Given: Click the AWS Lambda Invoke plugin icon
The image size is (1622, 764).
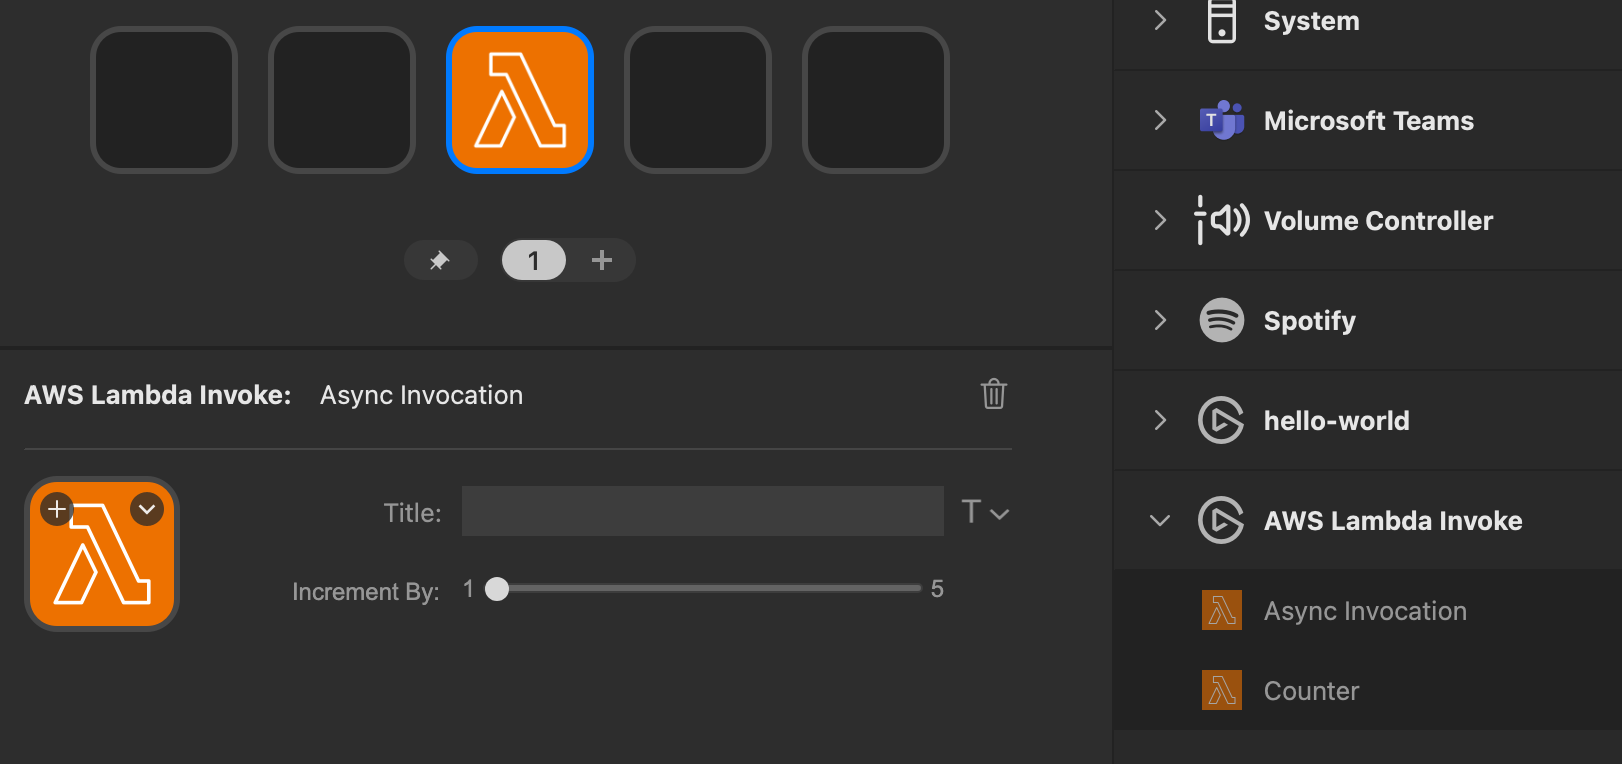Looking at the screenshot, I should tap(1221, 520).
